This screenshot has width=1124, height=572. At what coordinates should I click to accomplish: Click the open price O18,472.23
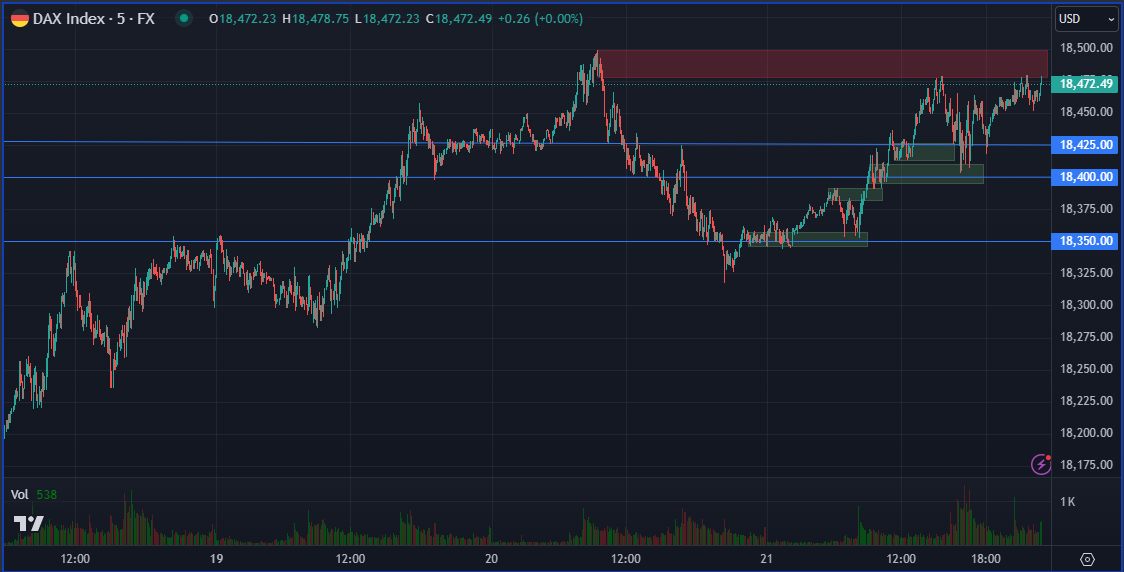coord(242,19)
